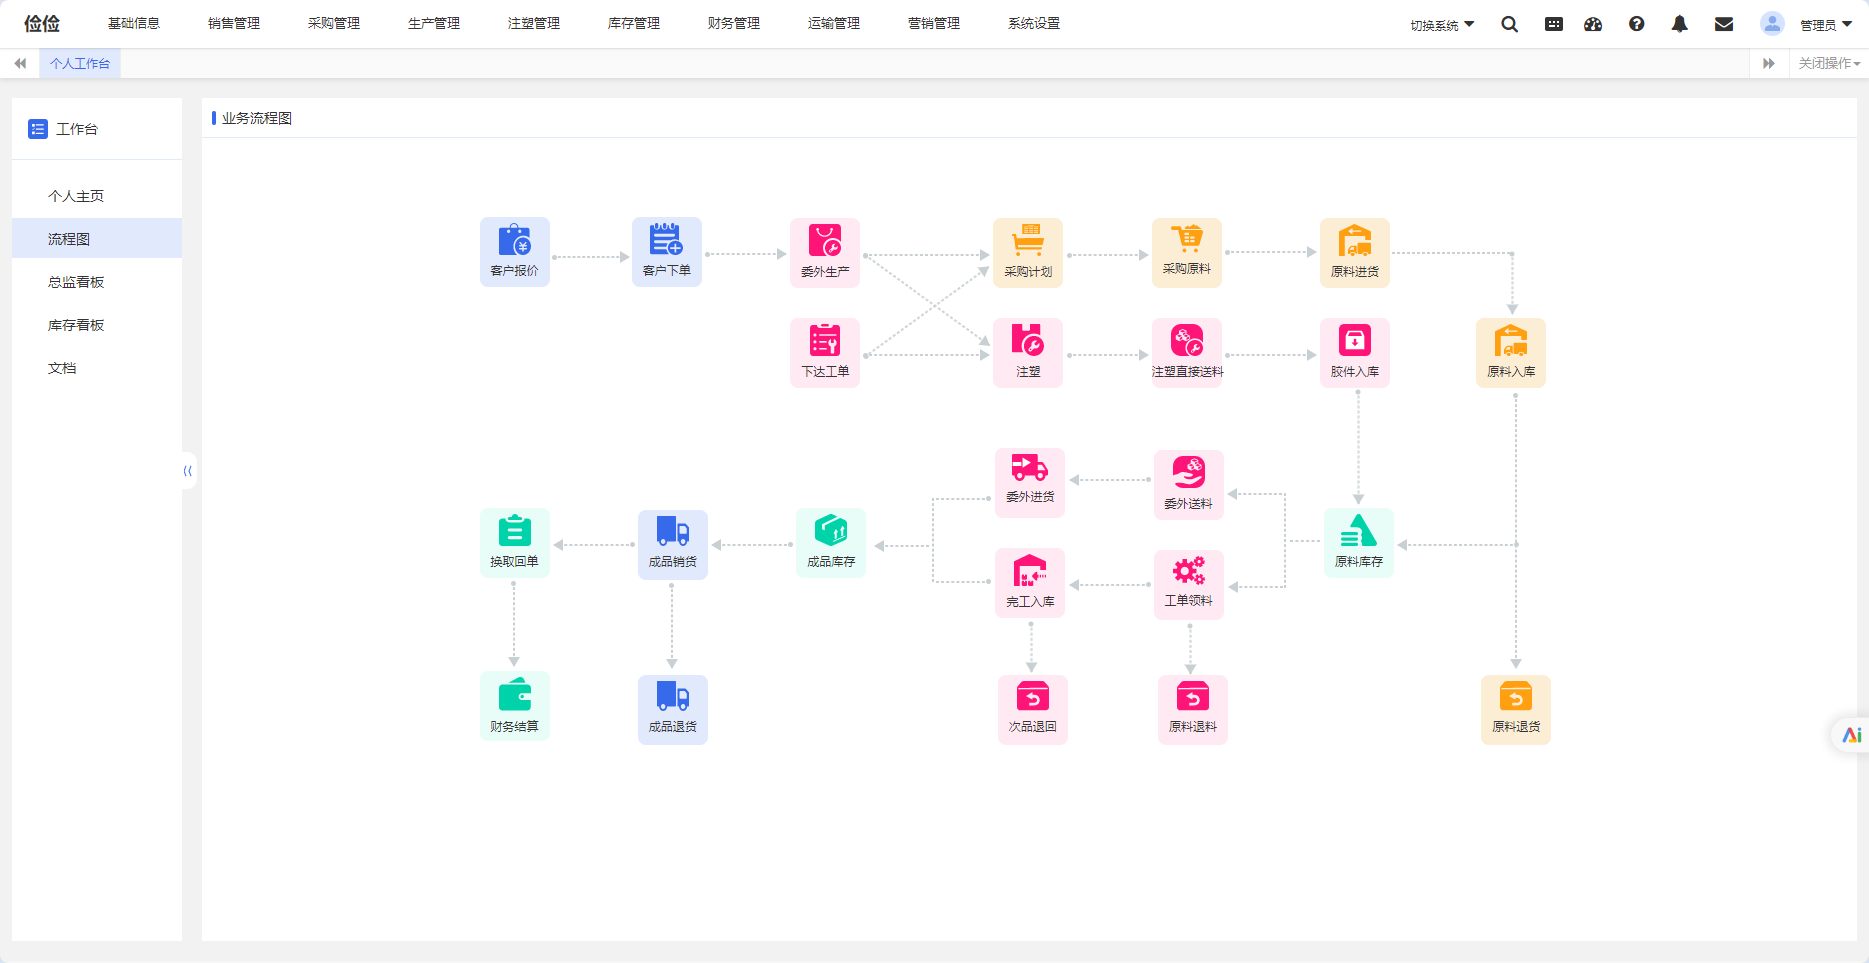Click the 工作台 list icon in sidebar

pyautogui.click(x=38, y=129)
